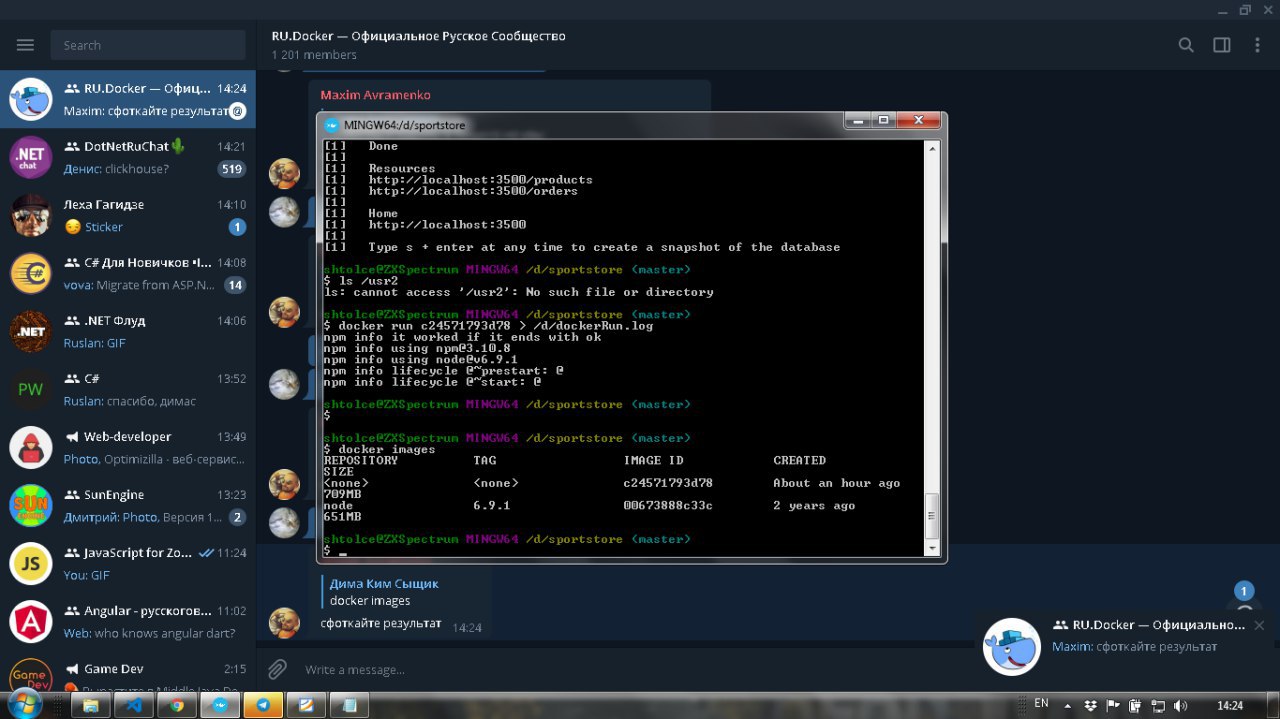
Task: Open the DotNetRuChat conversation with 519 unread
Action: 128,157
